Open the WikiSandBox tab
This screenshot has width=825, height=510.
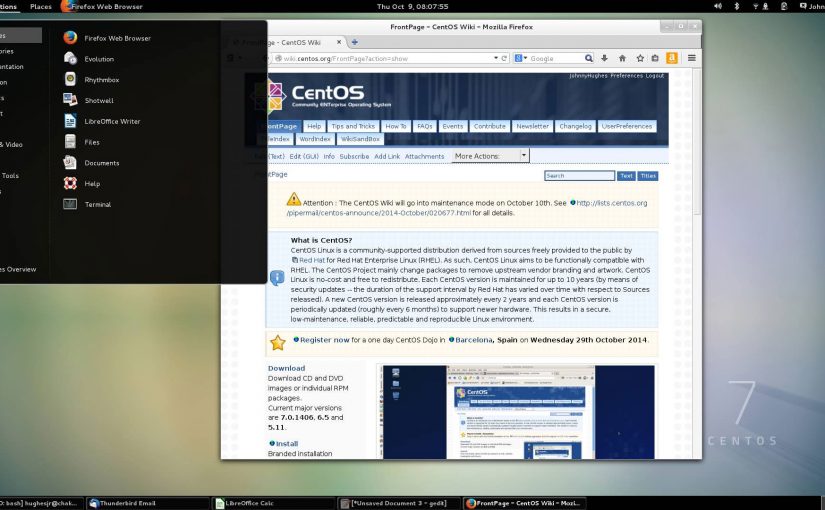[x=360, y=139]
